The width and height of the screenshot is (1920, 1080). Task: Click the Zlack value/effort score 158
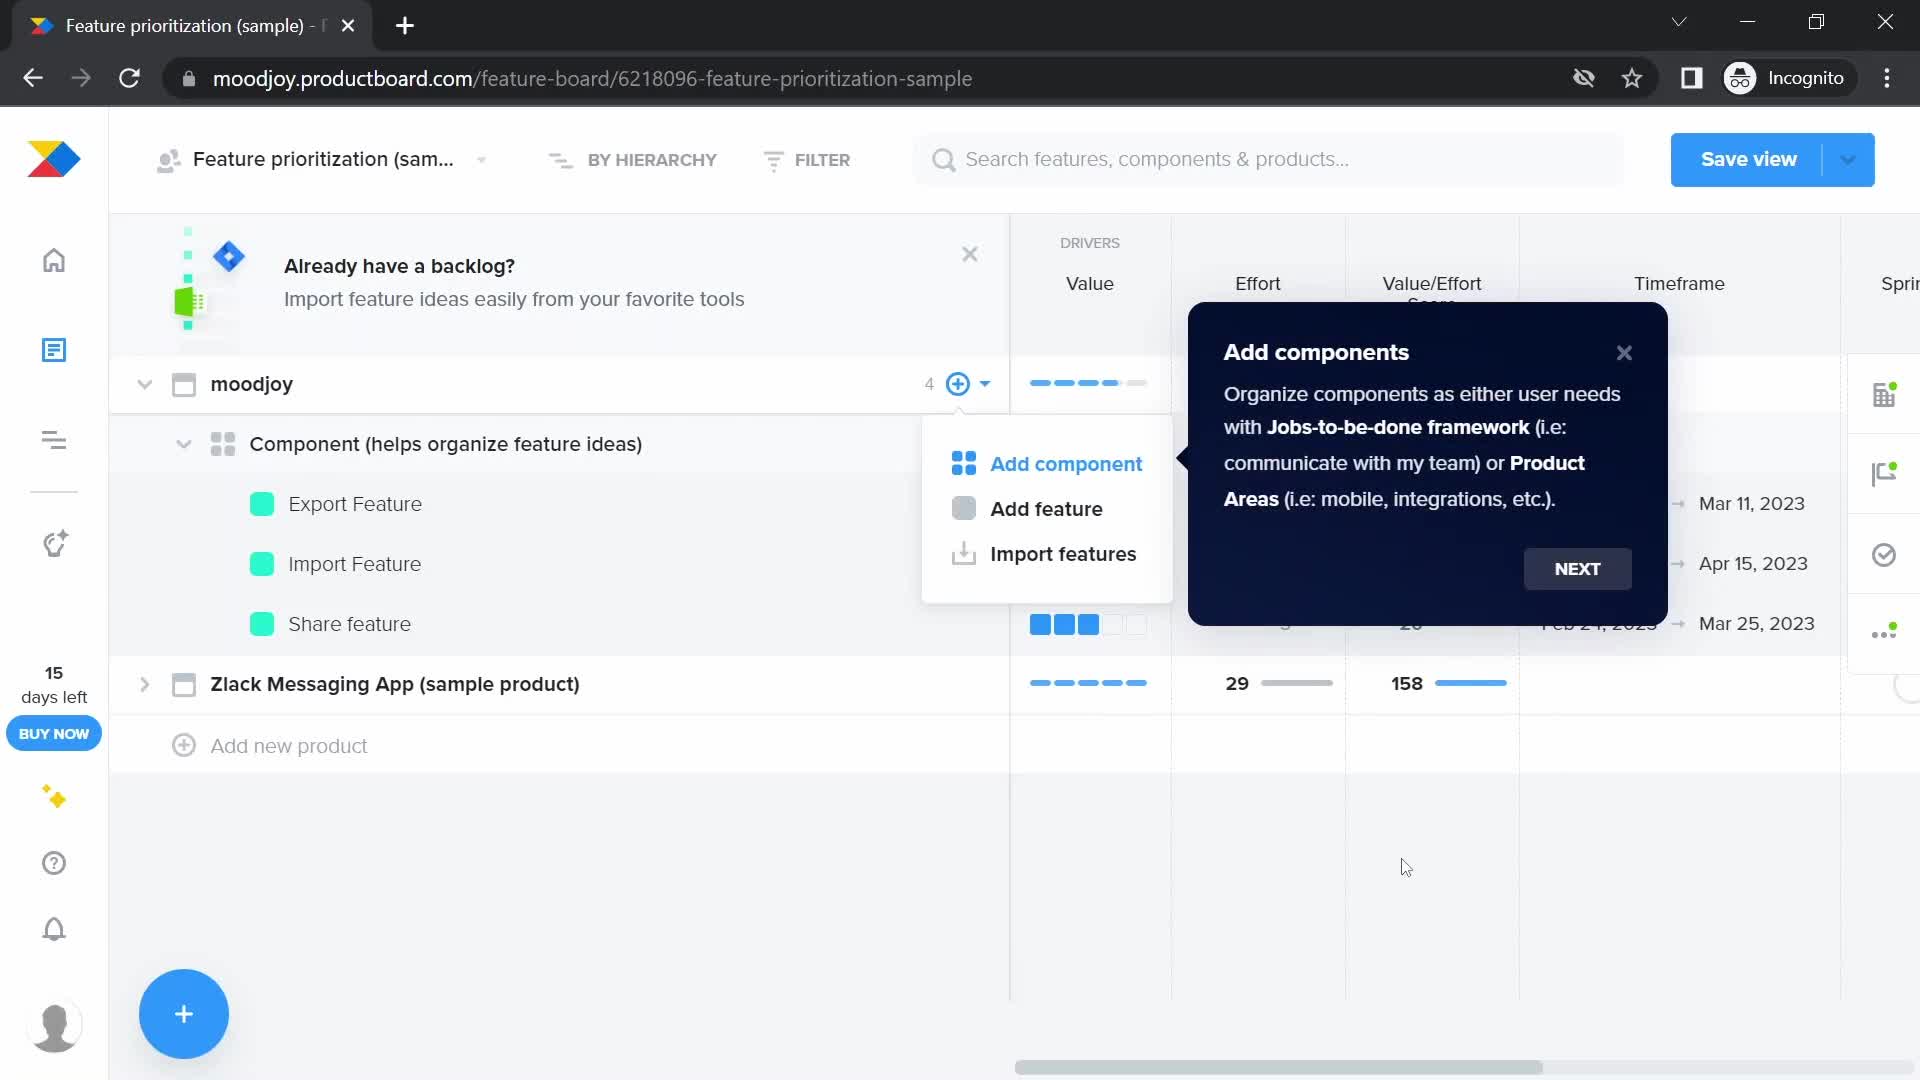tap(1406, 684)
